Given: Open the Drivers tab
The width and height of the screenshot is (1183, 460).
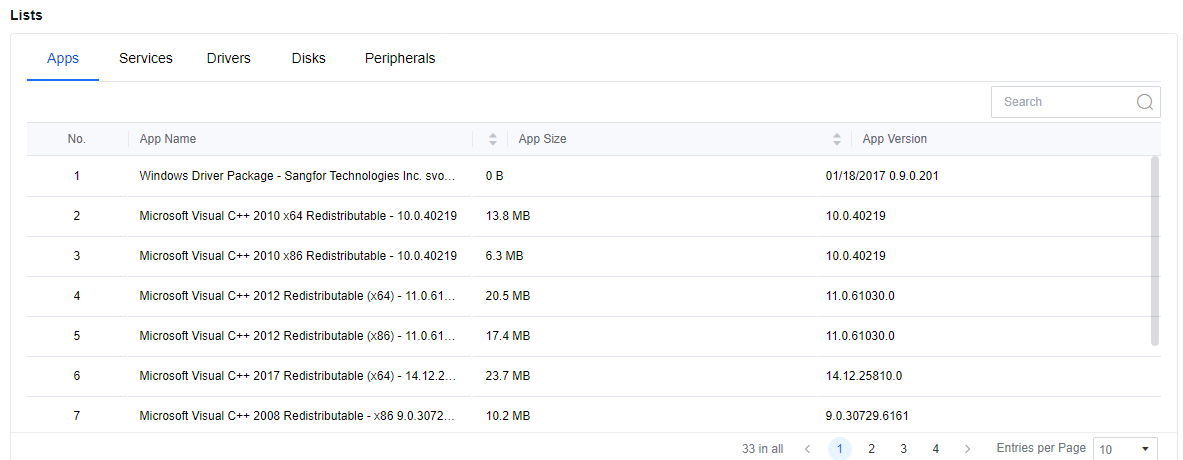Looking at the screenshot, I should click(229, 58).
